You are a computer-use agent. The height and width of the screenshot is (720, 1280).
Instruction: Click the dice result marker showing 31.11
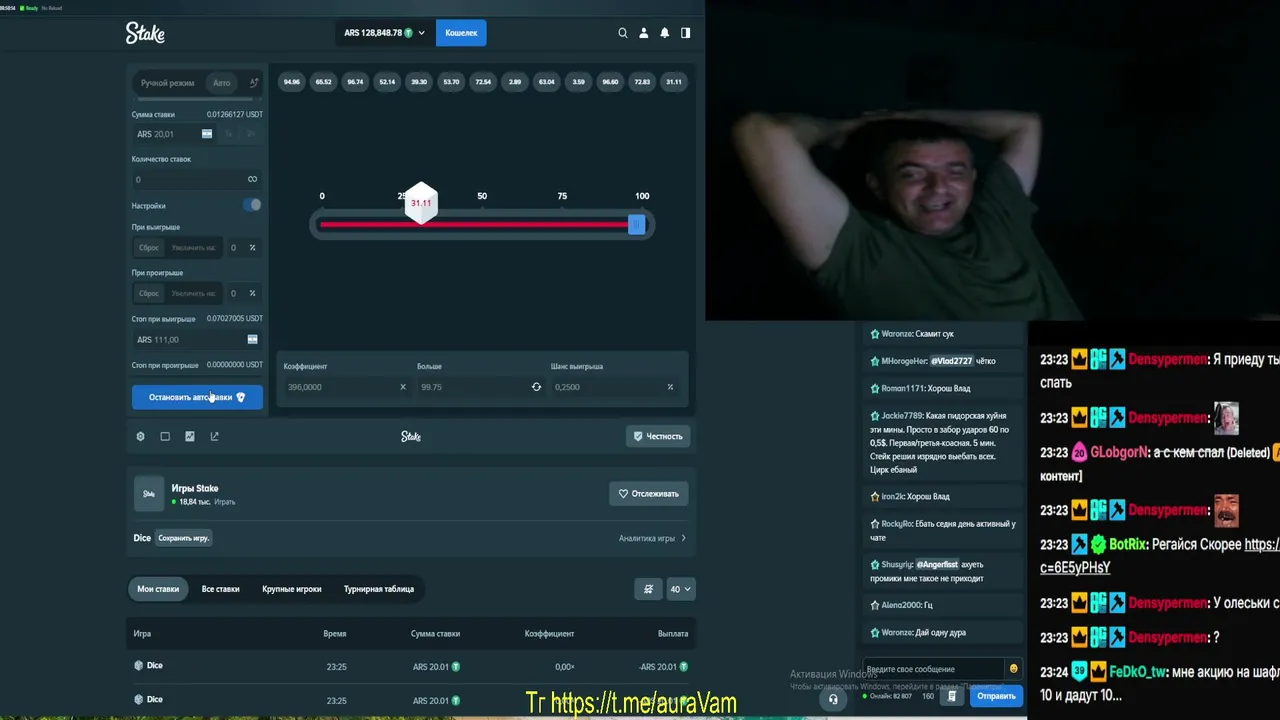point(421,203)
